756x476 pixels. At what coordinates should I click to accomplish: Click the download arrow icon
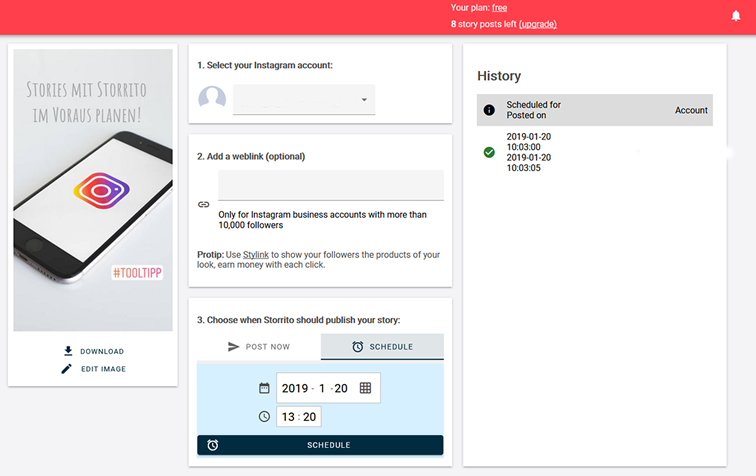click(x=68, y=351)
